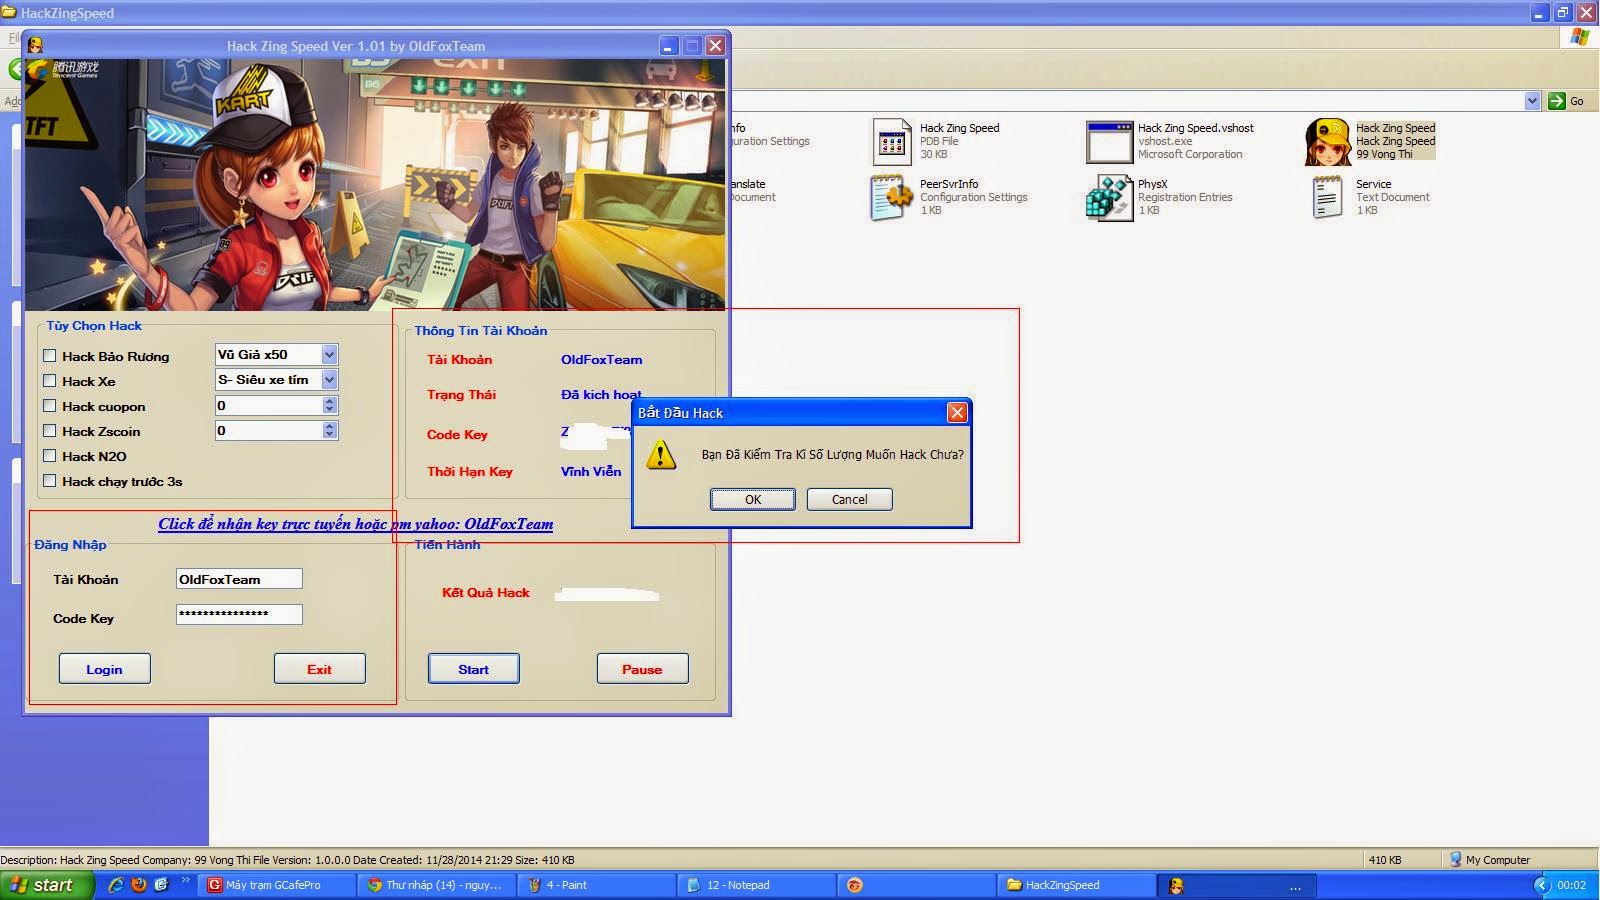Image resolution: width=1600 pixels, height=900 pixels.
Task: Click OK in the Bắt Đầu Hack dialog
Action: pos(753,499)
